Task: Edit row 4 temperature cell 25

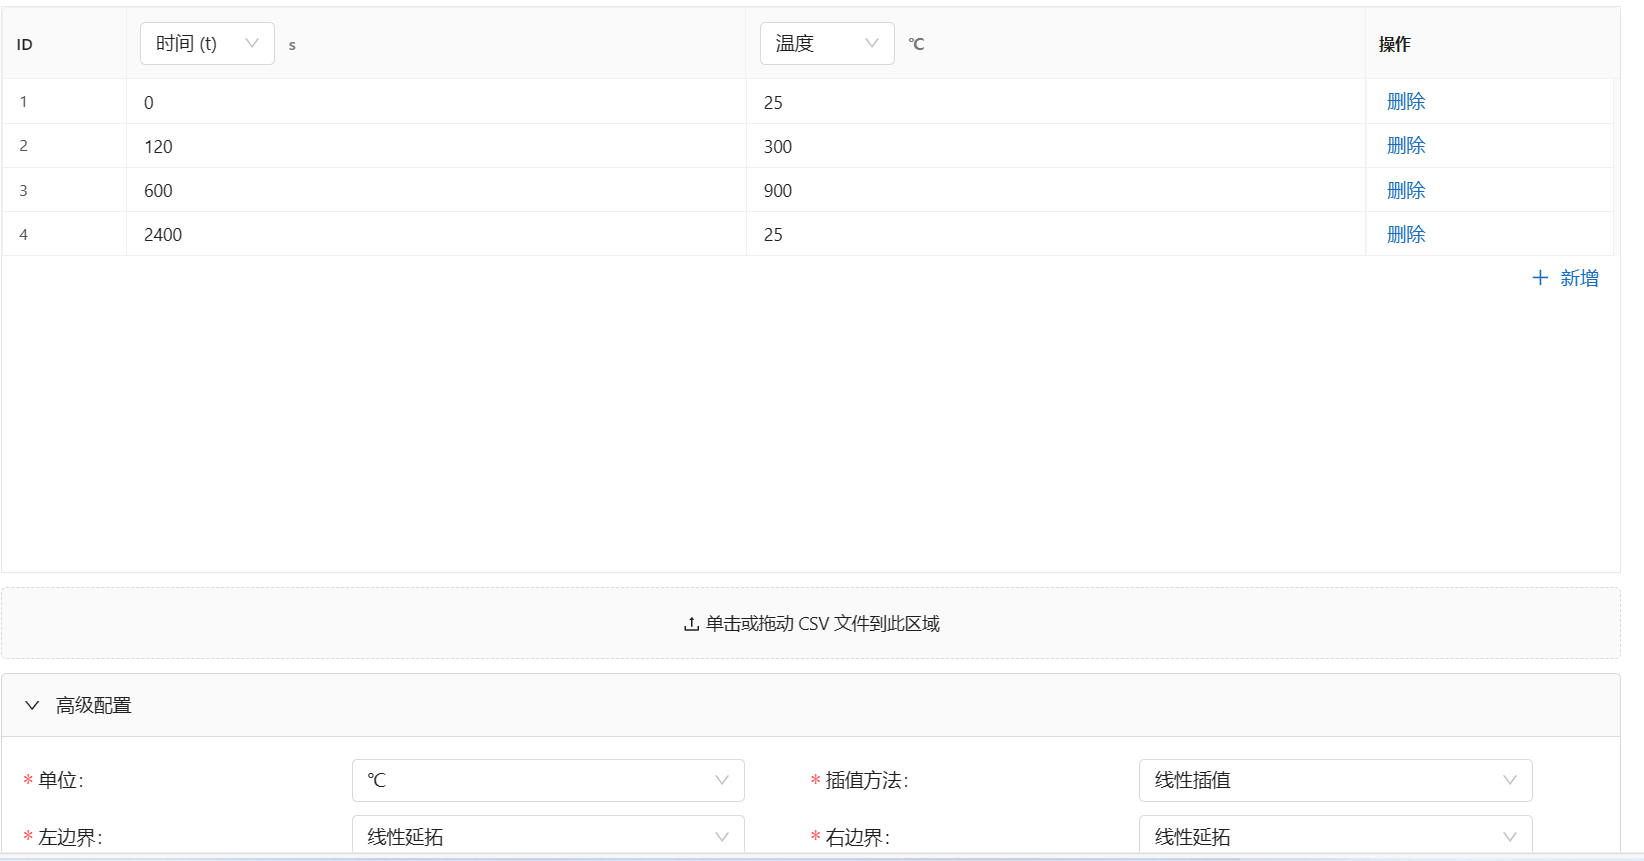Action: pos(1056,234)
